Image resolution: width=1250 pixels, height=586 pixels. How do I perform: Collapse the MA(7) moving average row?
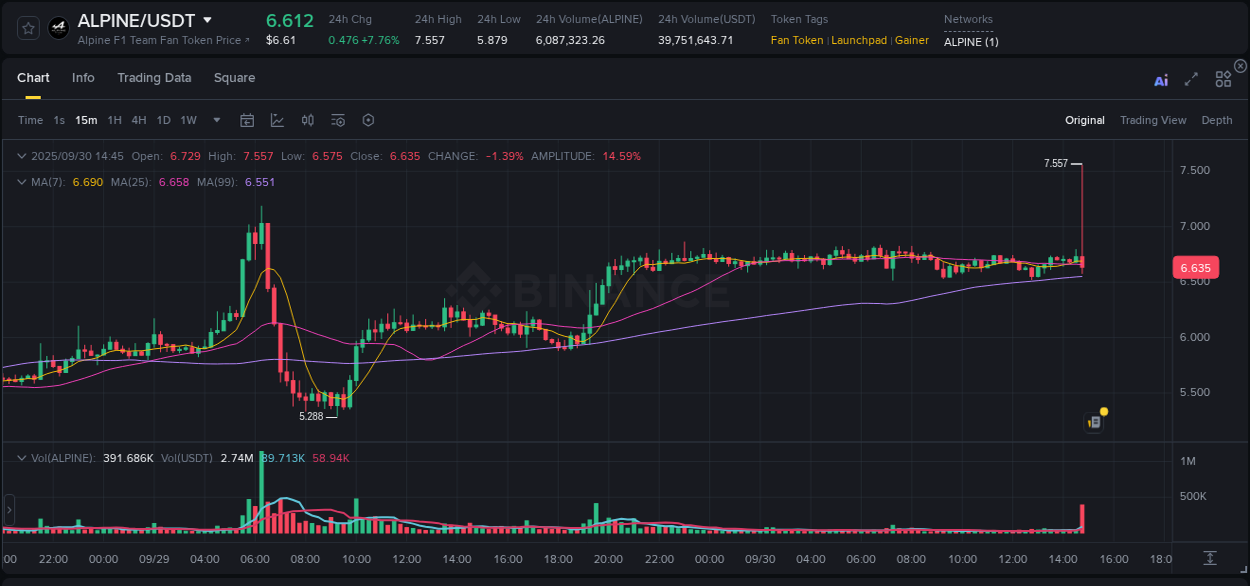tap(21, 182)
